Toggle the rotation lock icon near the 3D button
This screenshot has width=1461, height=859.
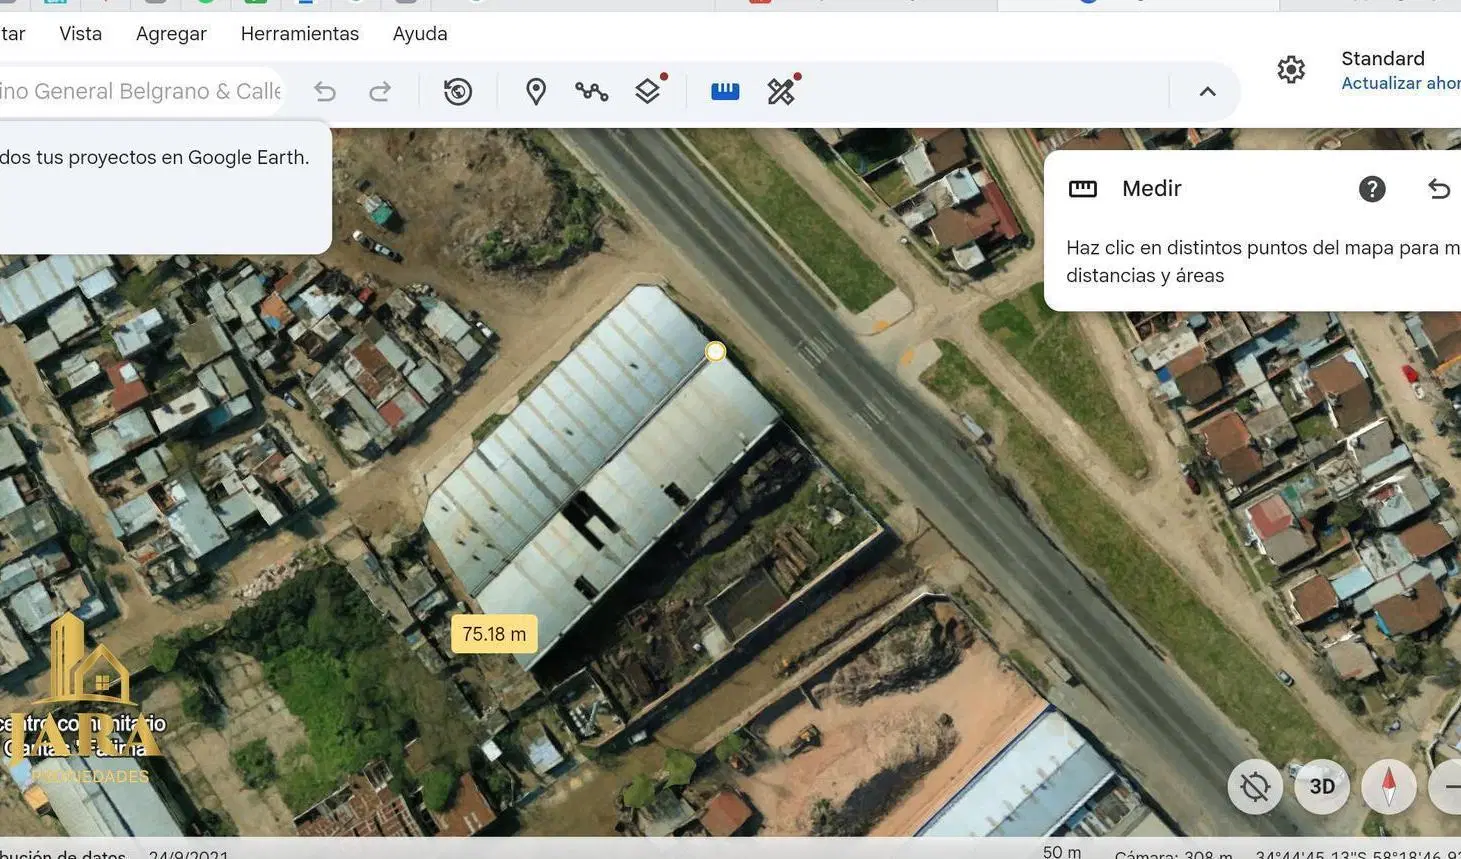point(1255,787)
